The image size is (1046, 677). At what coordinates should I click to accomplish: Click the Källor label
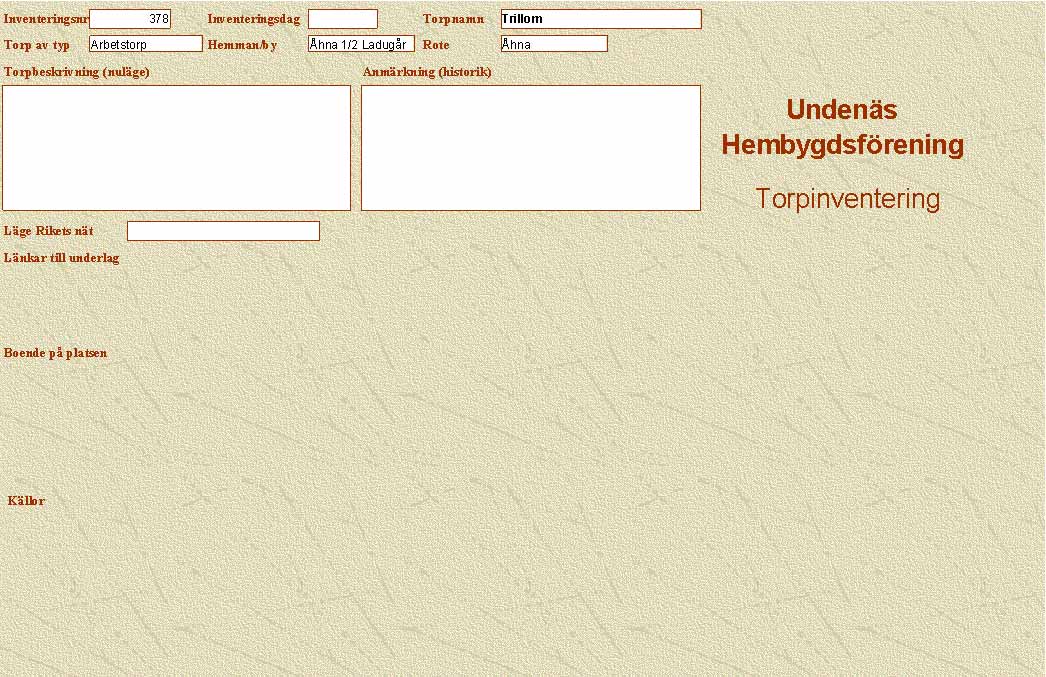pyautogui.click(x=26, y=501)
